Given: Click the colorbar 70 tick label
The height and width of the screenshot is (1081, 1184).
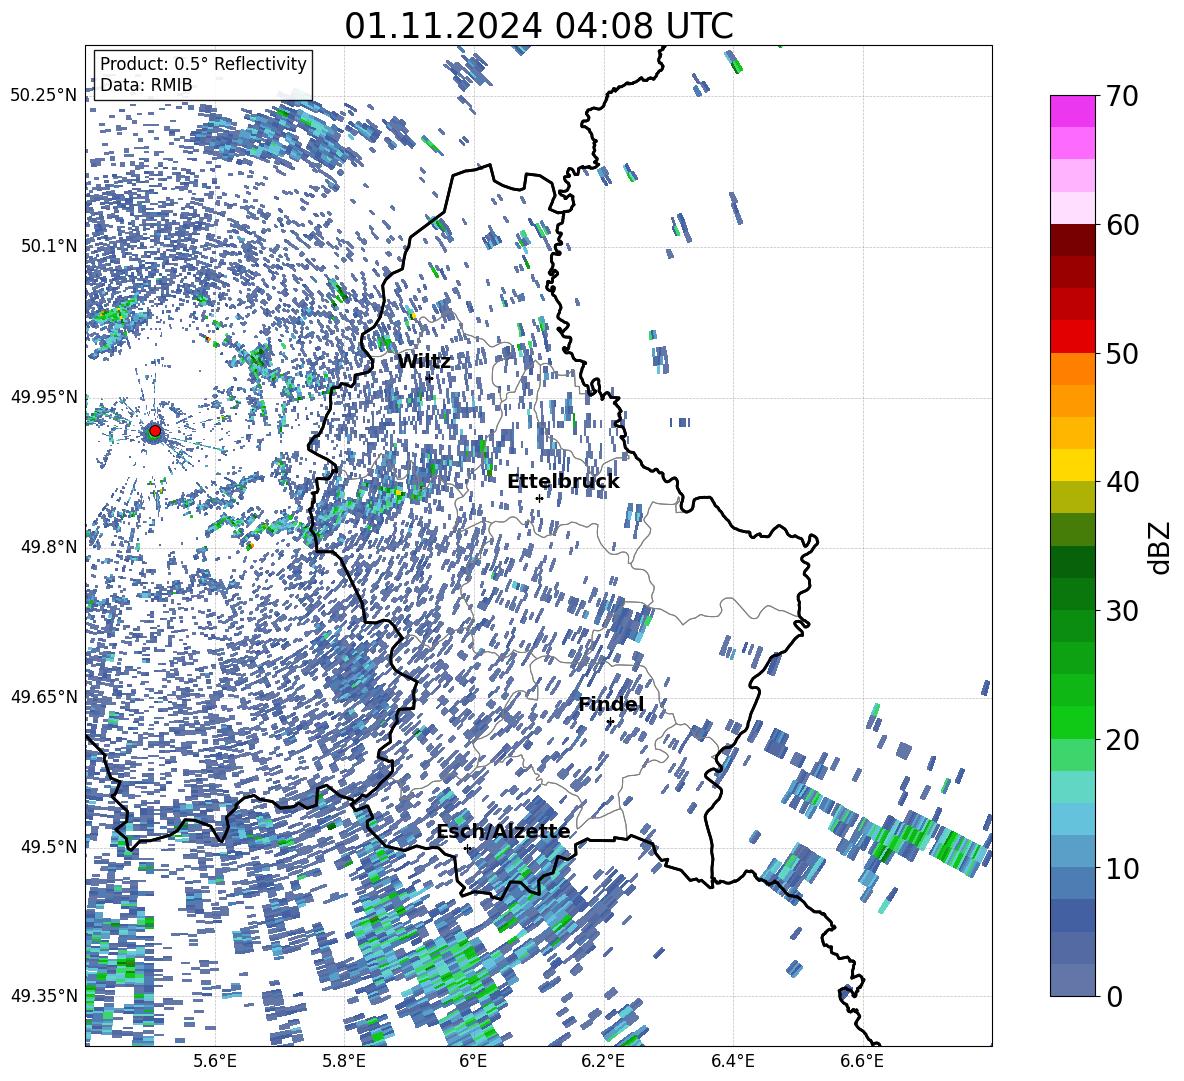Looking at the screenshot, I should coord(1122,97).
